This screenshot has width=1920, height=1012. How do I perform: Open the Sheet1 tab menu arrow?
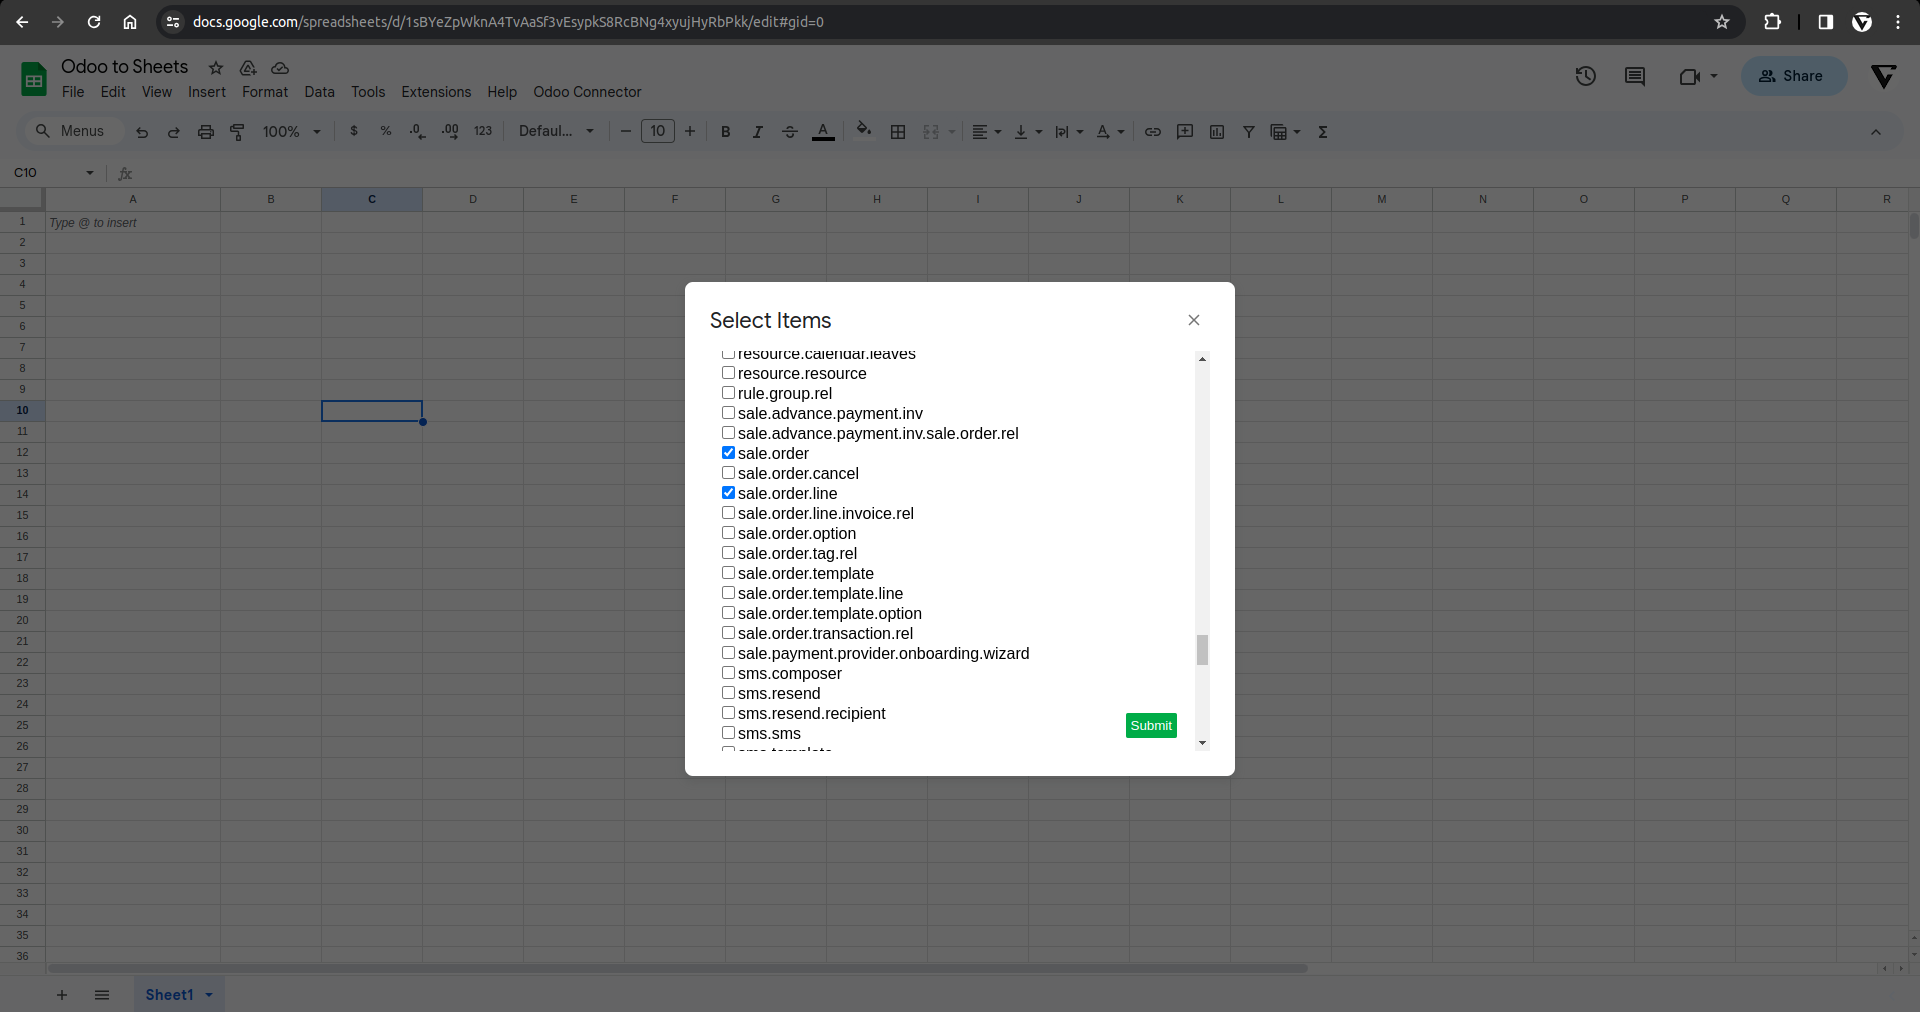click(x=208, y=995)
